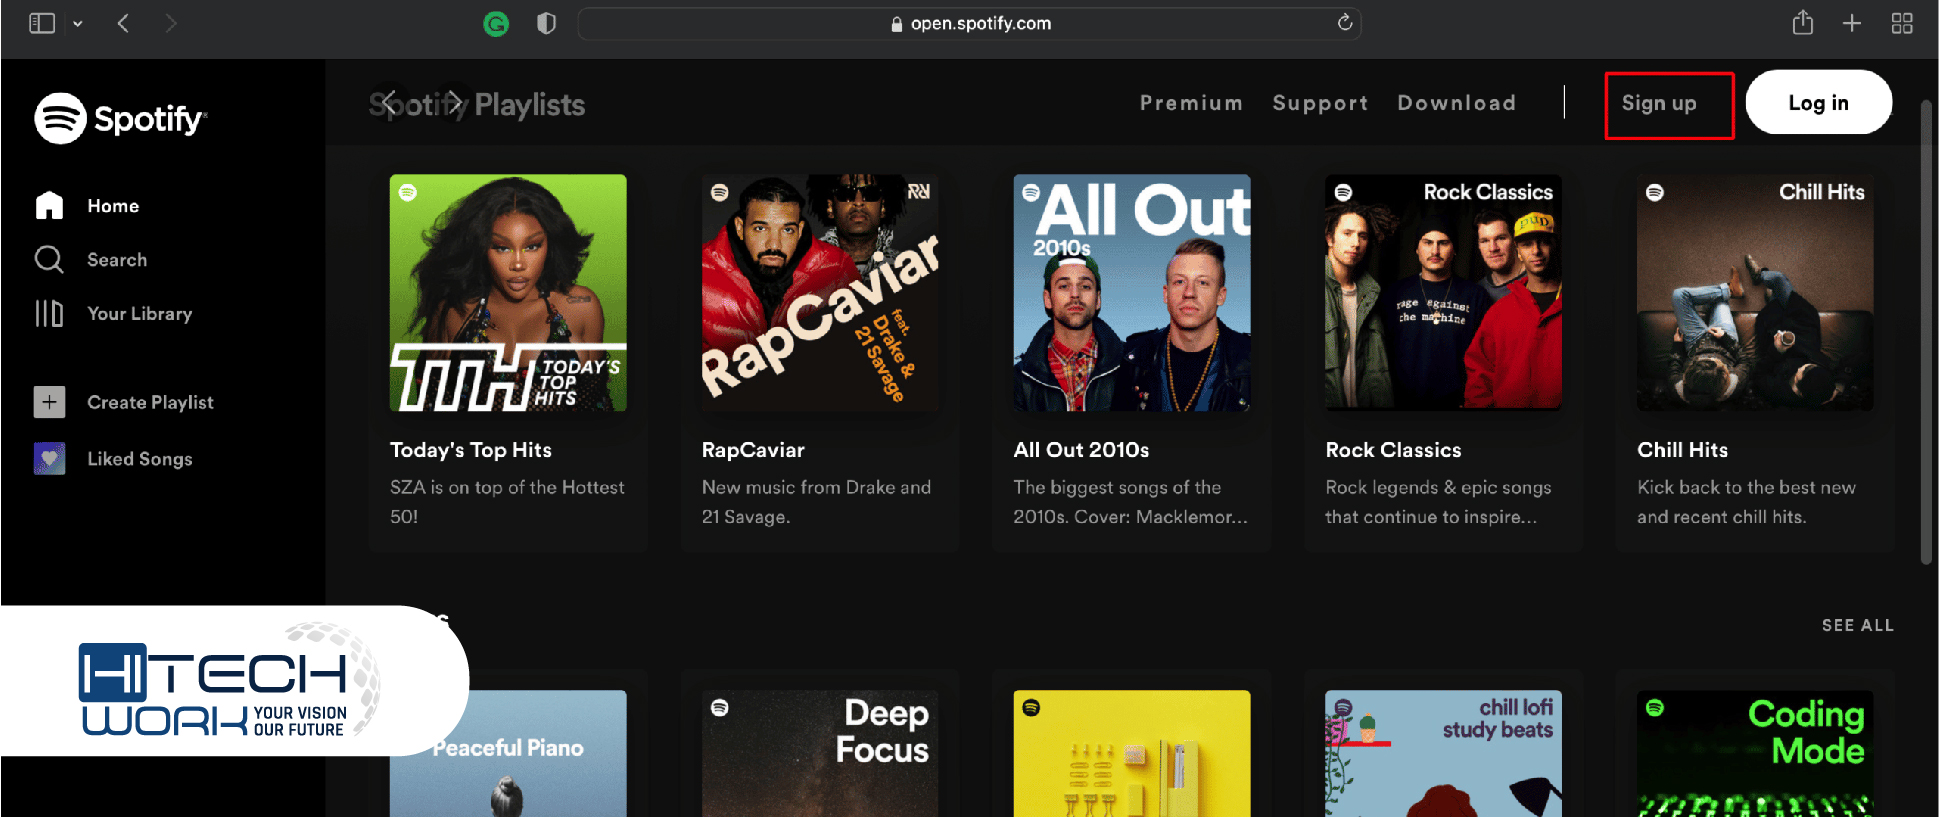This screenshot has width=1939, height=817.
Task: Open the Premium link
Action: (1191, 103)
